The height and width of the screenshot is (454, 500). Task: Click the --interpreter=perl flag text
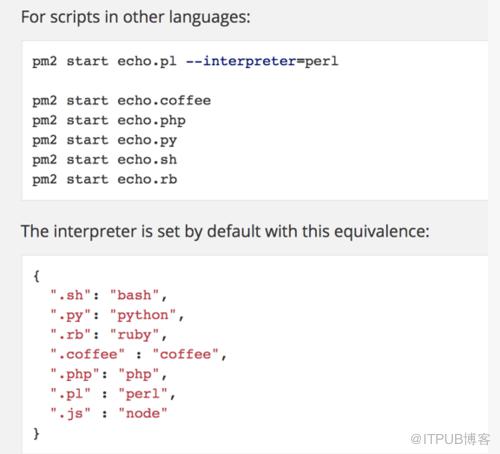tap(262, 61)
